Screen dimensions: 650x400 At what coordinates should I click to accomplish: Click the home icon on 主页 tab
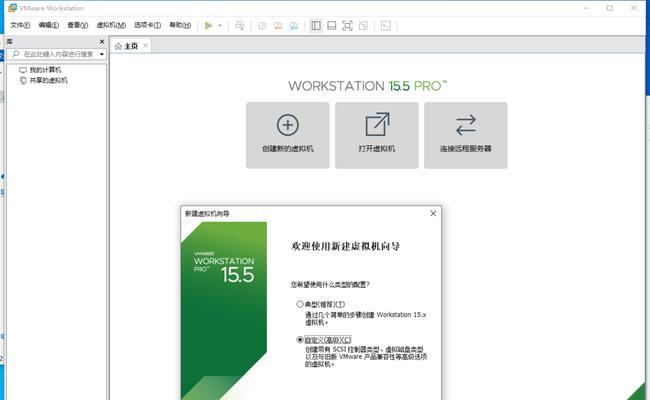tap(118, 46)
